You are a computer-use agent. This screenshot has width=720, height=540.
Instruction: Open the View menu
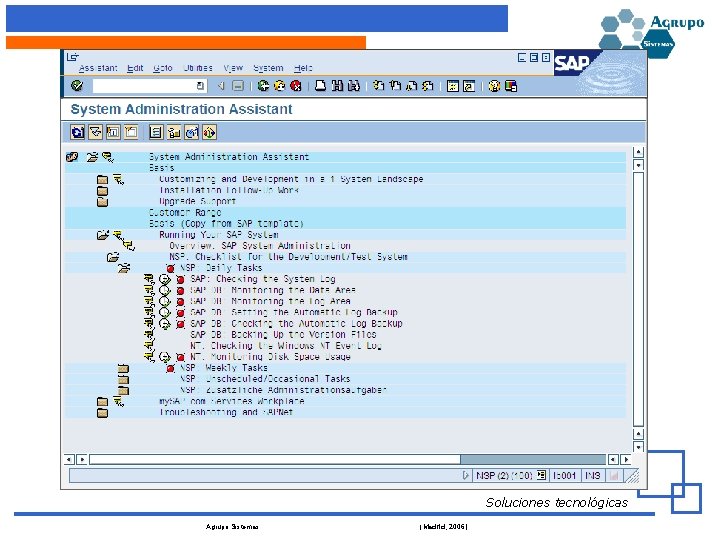point(233,68)
